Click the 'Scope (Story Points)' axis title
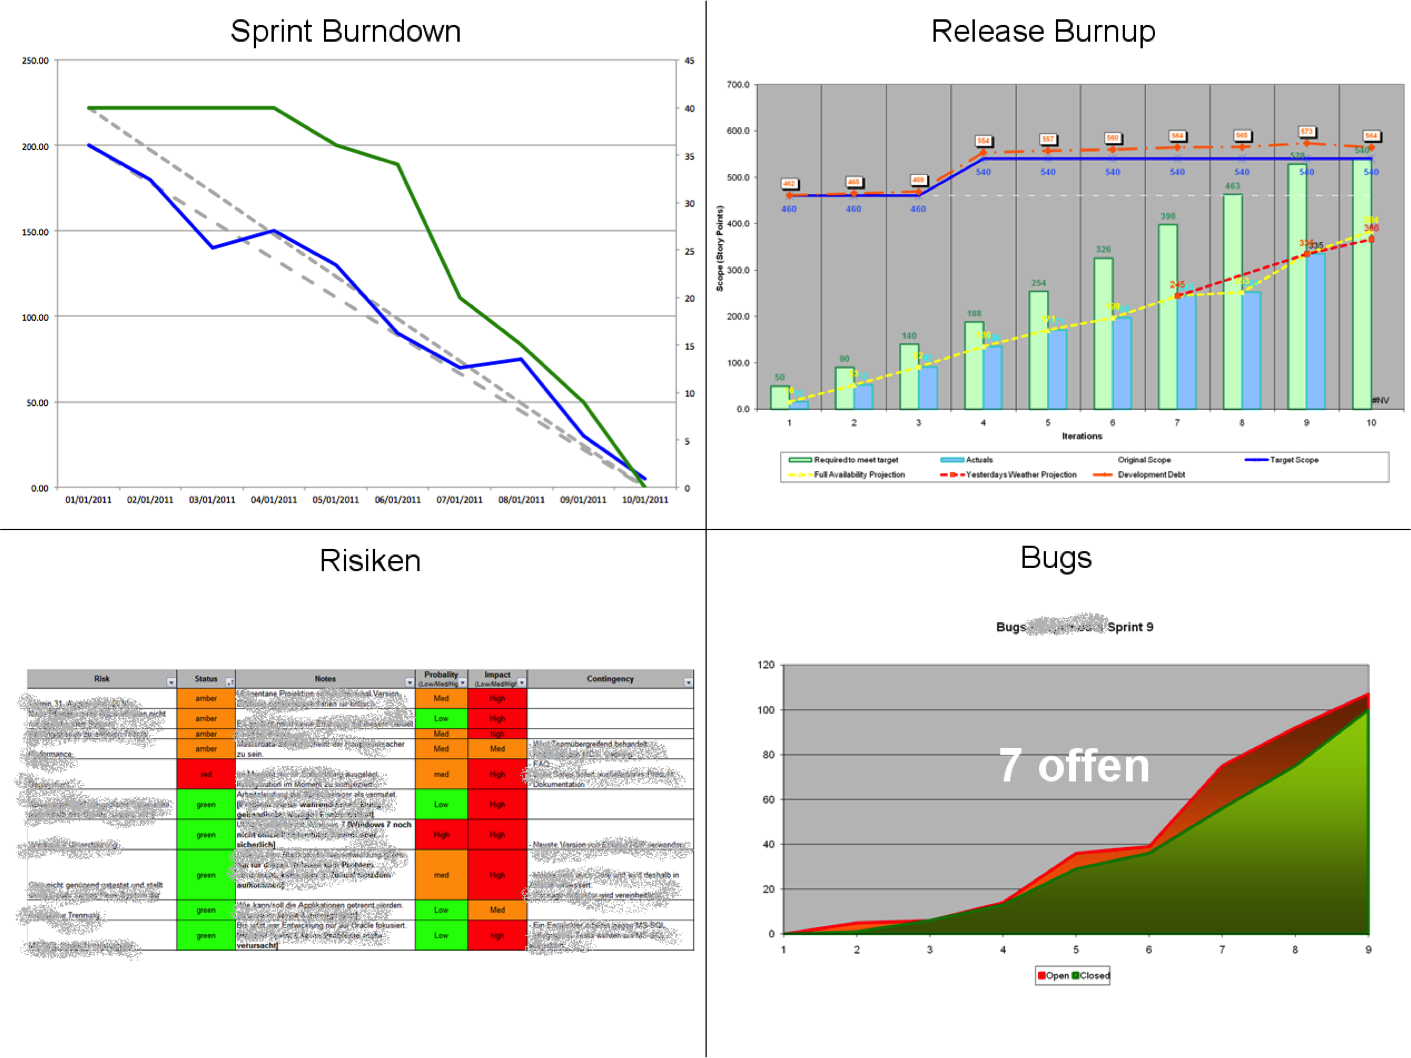This screenshot has height=1058, width=1411. [719, 248]
